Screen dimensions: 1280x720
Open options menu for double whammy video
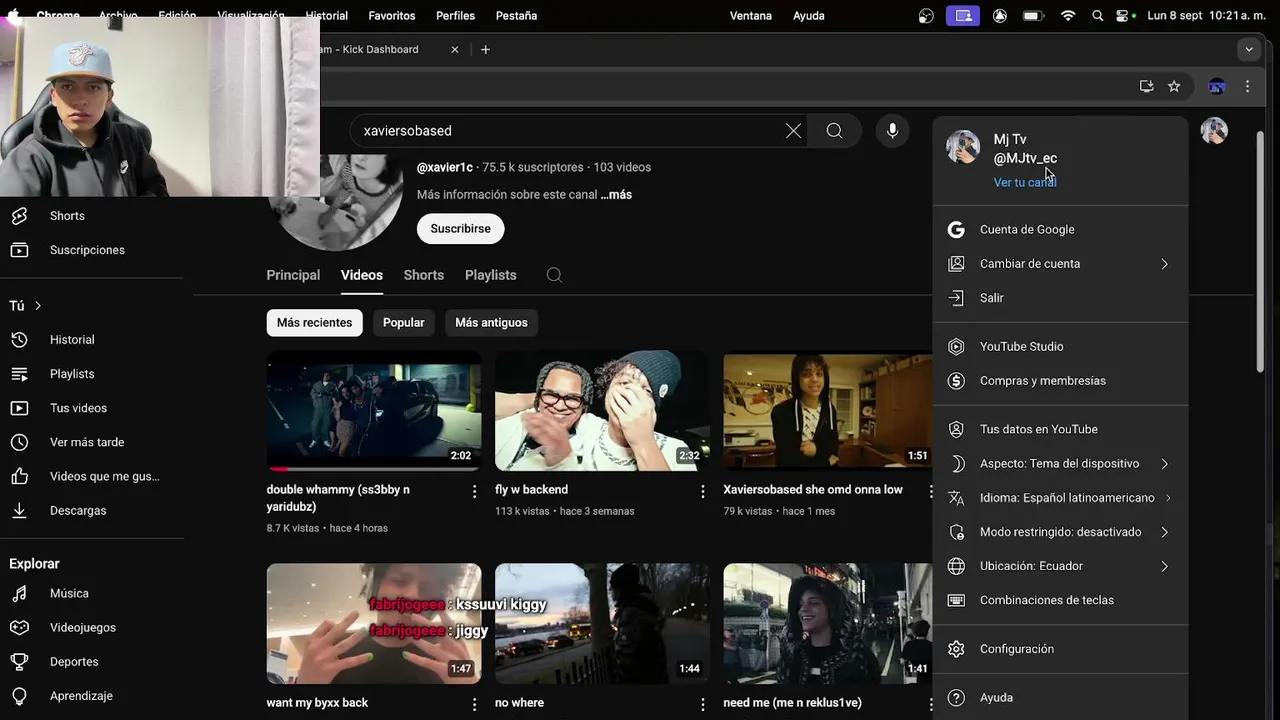pos(474,491)
